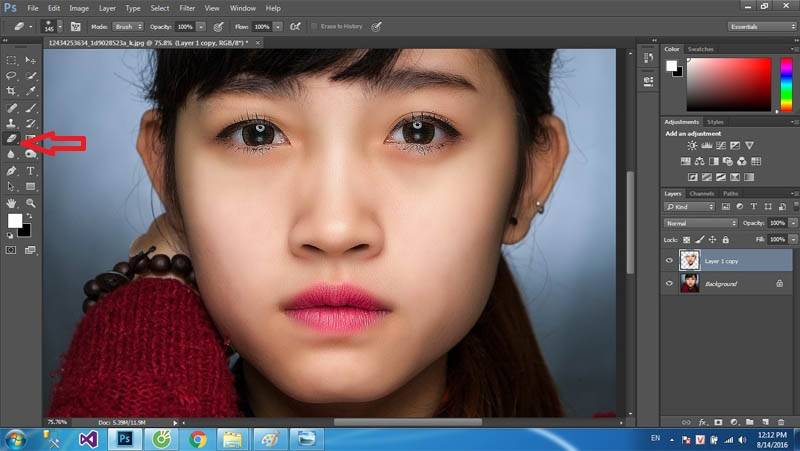Viewport: 800px width, 451px height.
Task: Add Levels adjustment
Action: [706, 145]
